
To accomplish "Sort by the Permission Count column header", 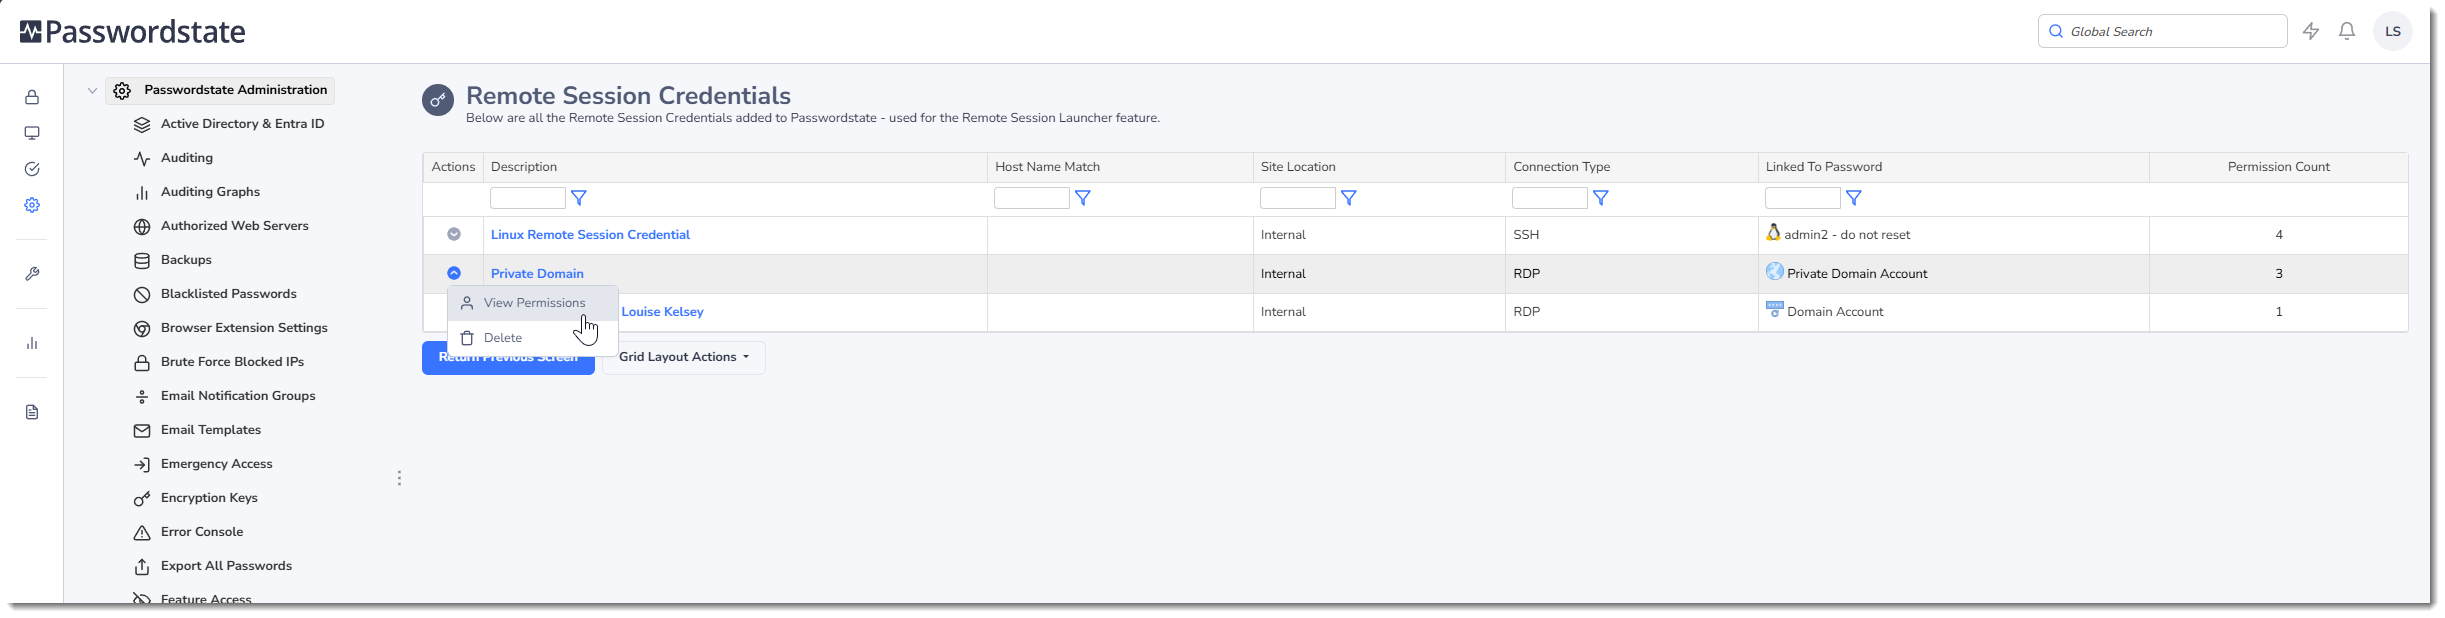I will click(2278, 167).
